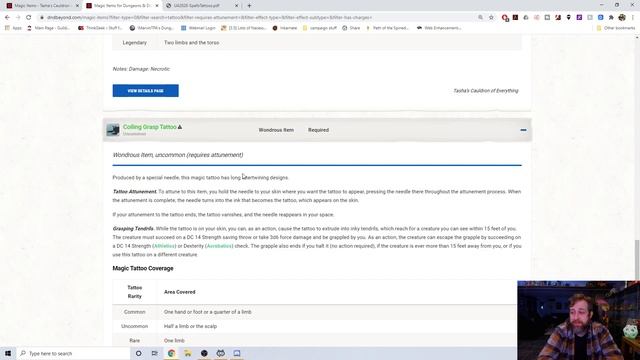Open the Chrome profile avatar
The image size is (640, 360).
pyautogui.click(x=622, y=18)
